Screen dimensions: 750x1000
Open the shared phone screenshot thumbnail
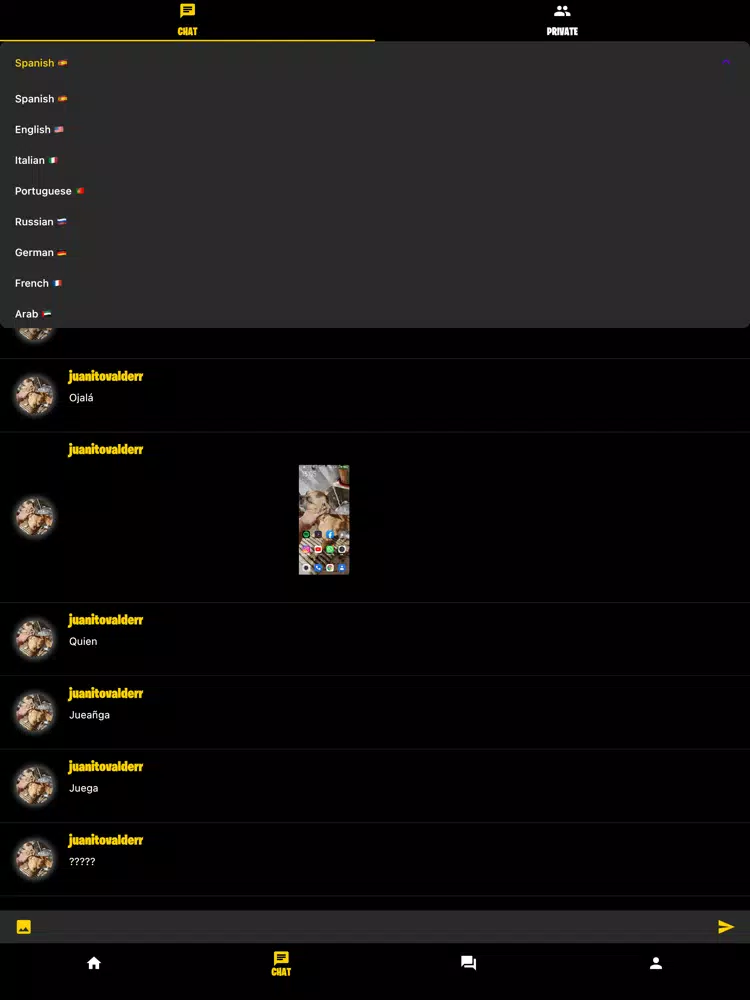tap(324, 520)
